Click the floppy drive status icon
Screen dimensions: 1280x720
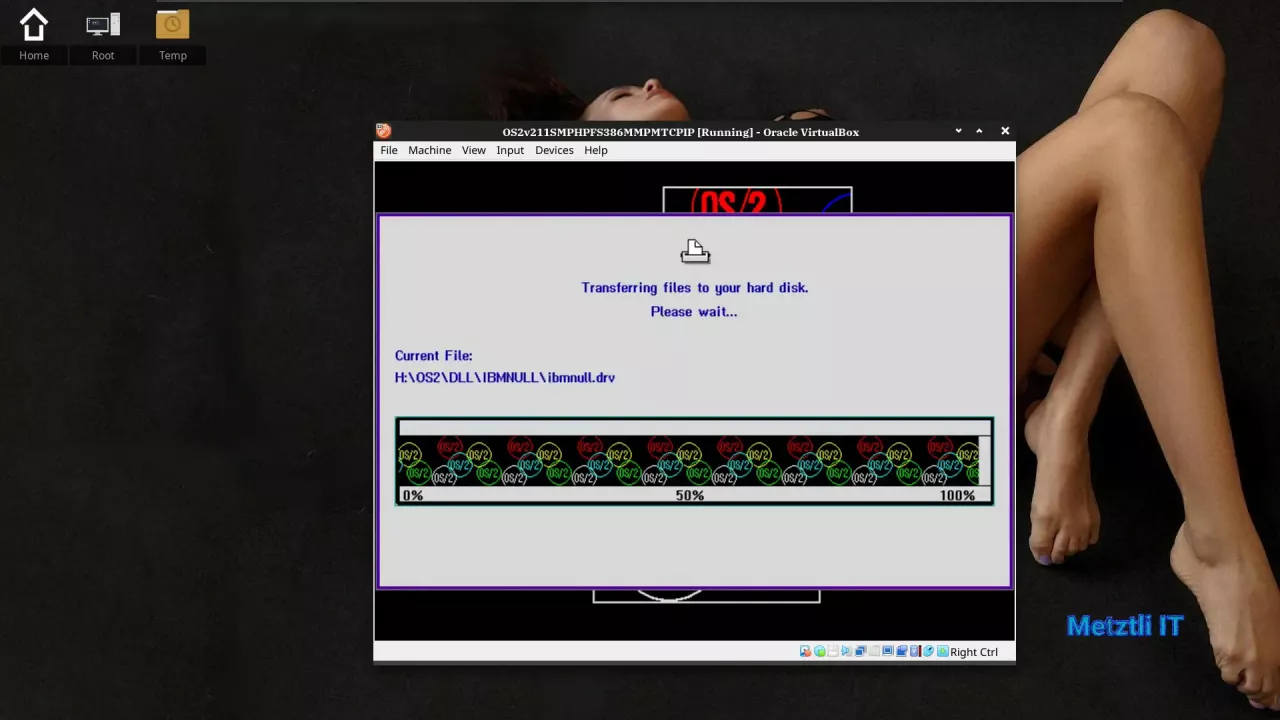[x=833, y=651]
